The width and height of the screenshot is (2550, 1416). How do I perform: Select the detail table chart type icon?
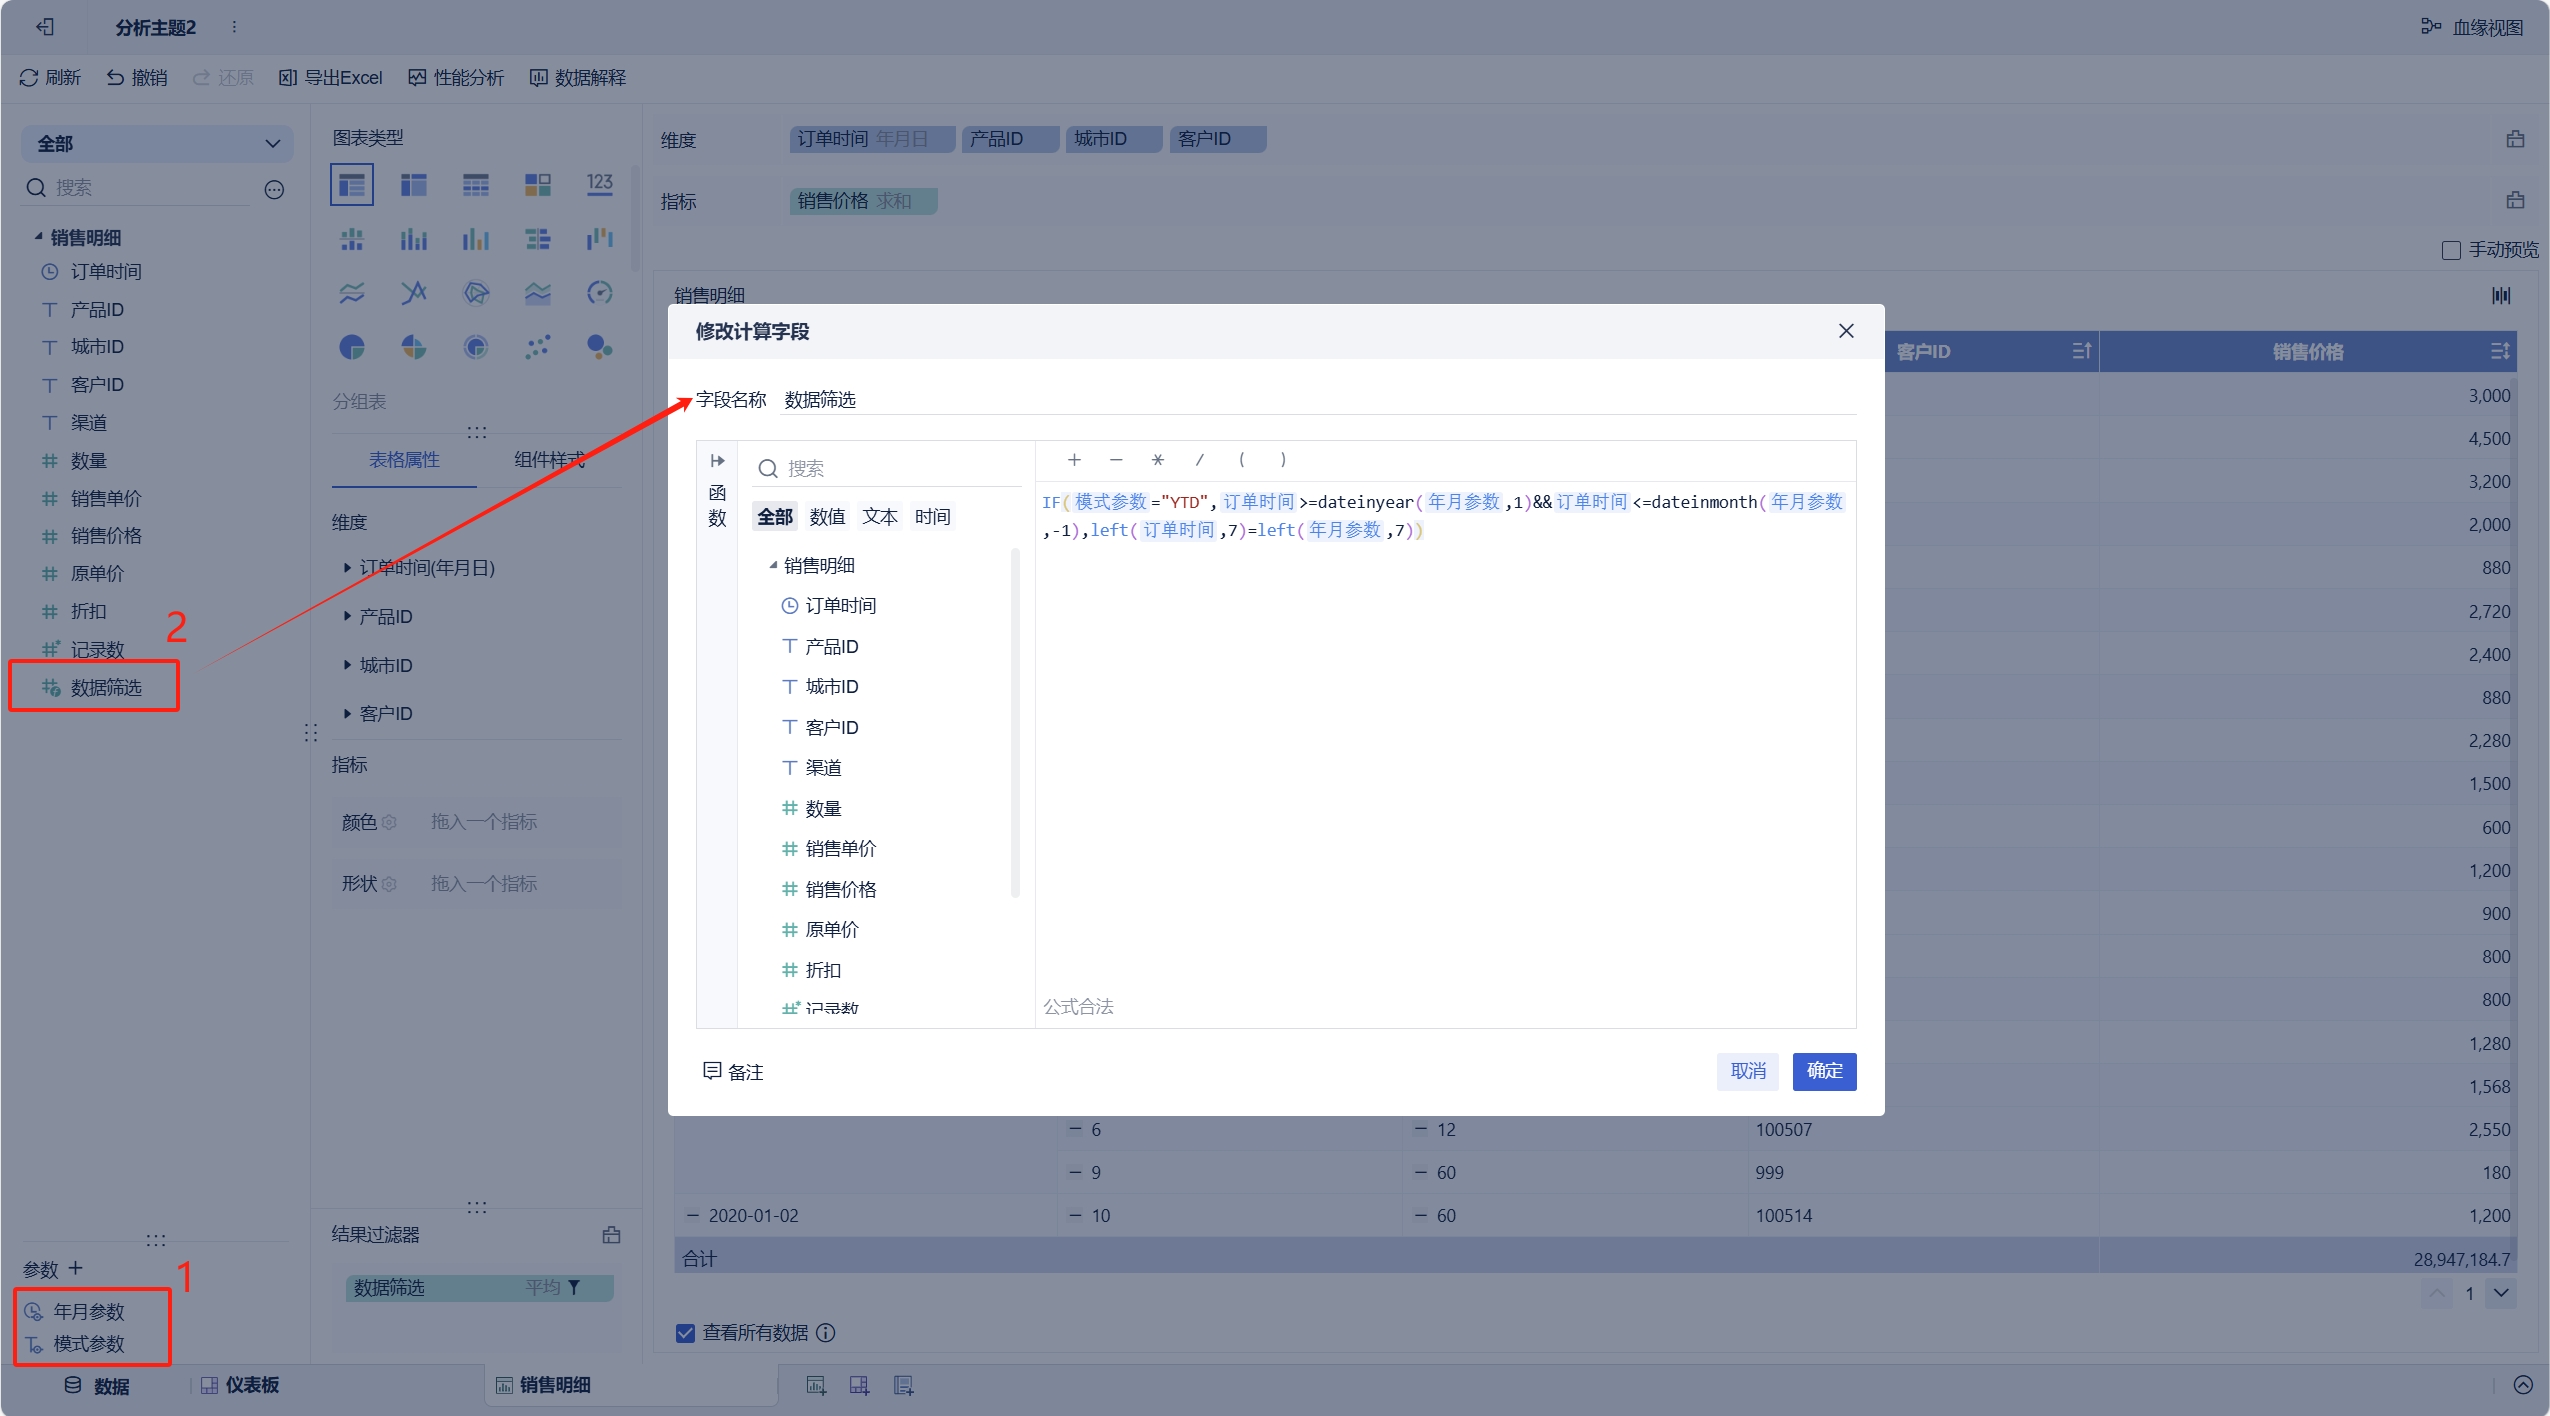pos(476,185)
